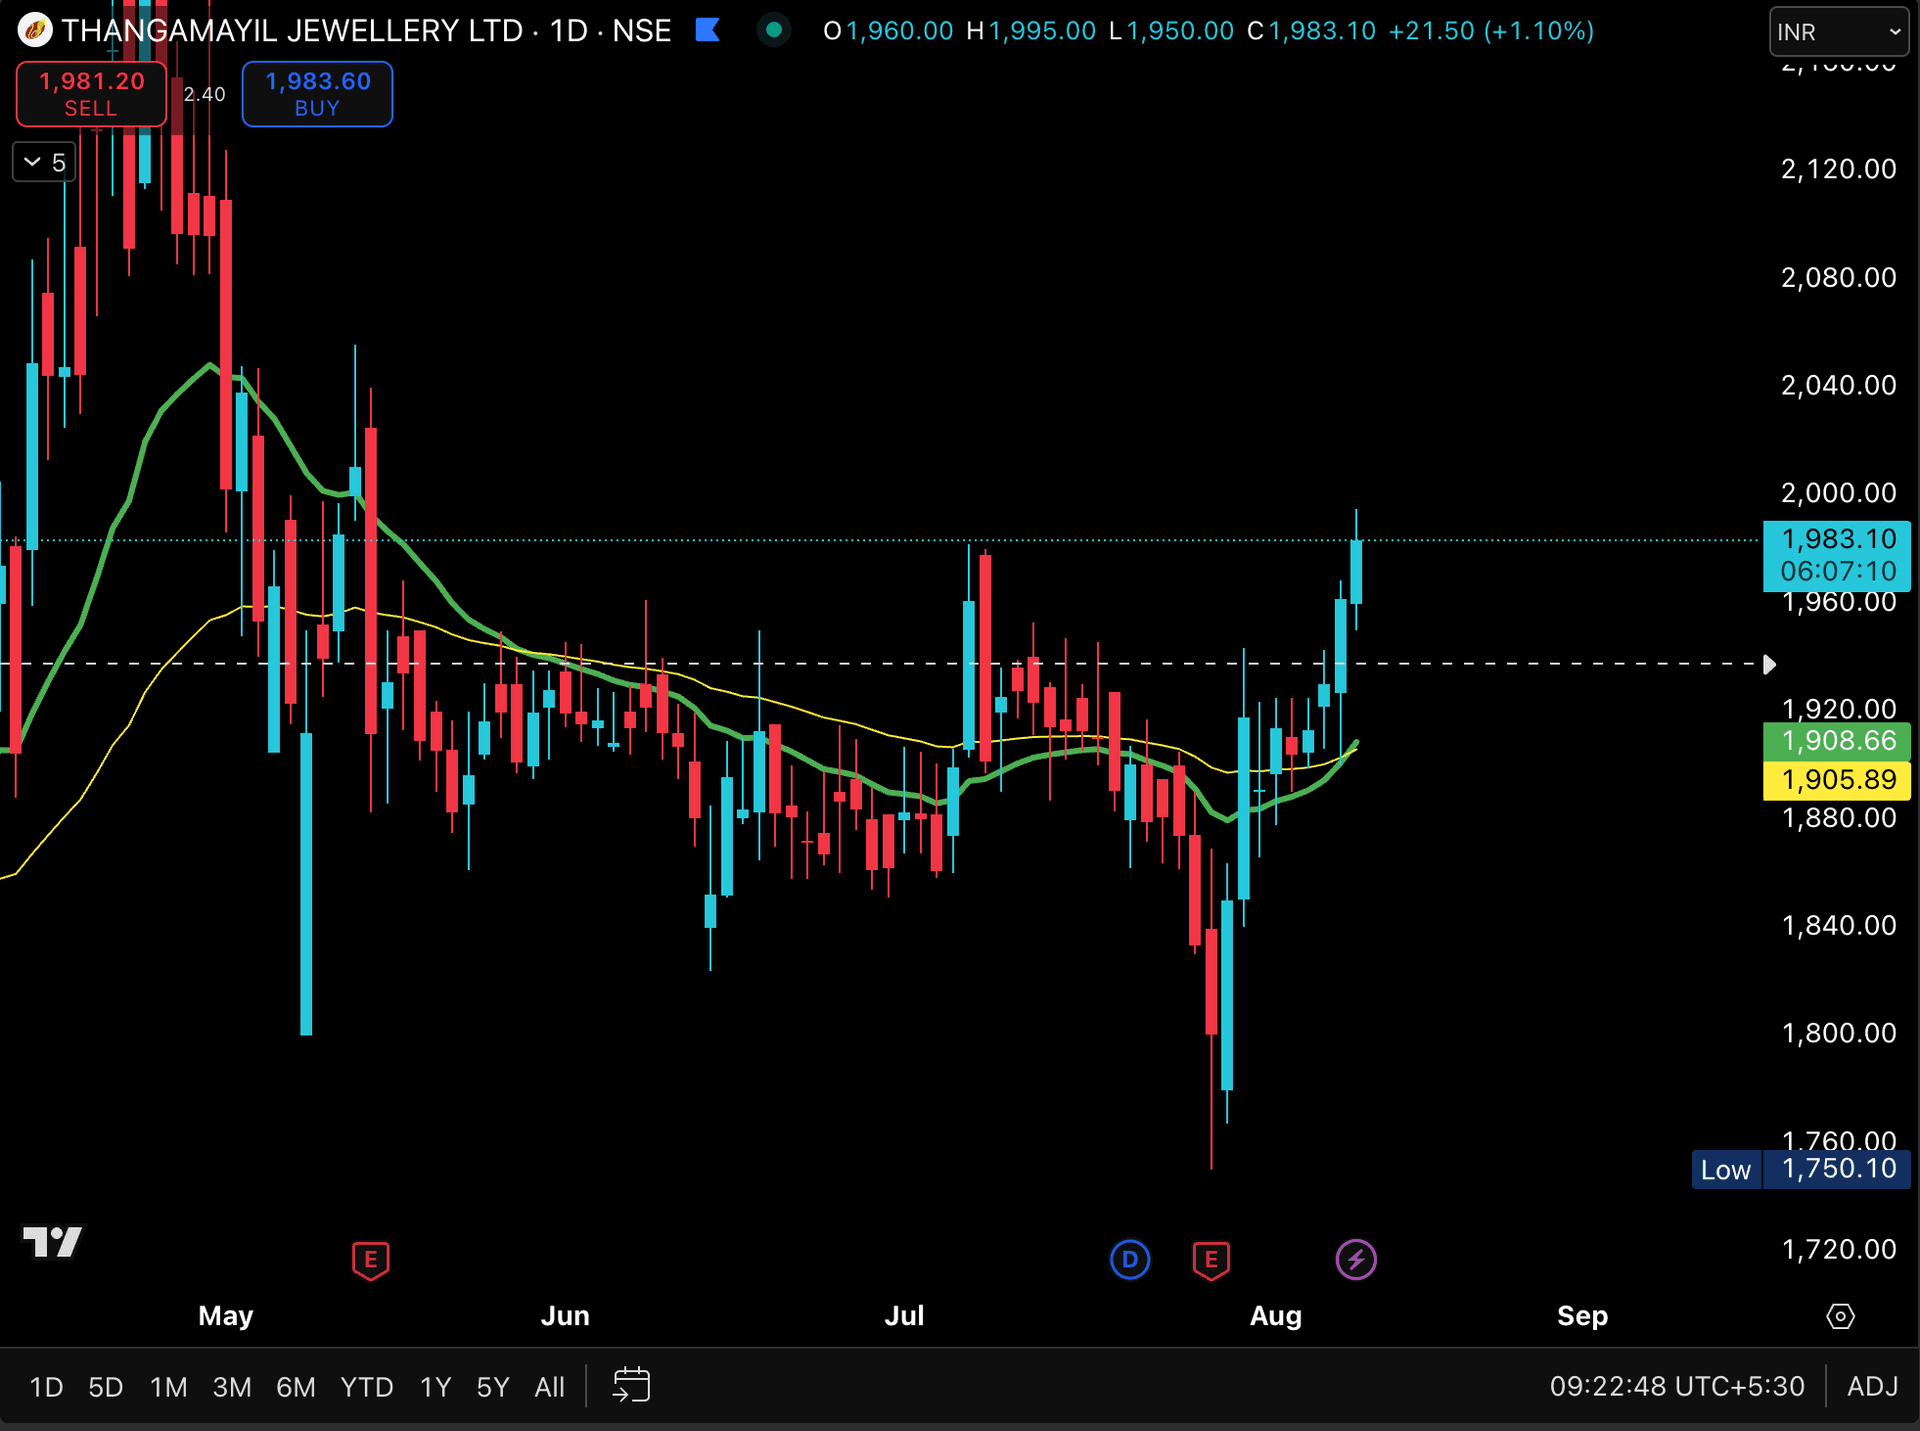The image size is (1920, 1431).
Task: Click the Thangamayil Jewellery symbol logo
Action: click(x=35, y=31)
